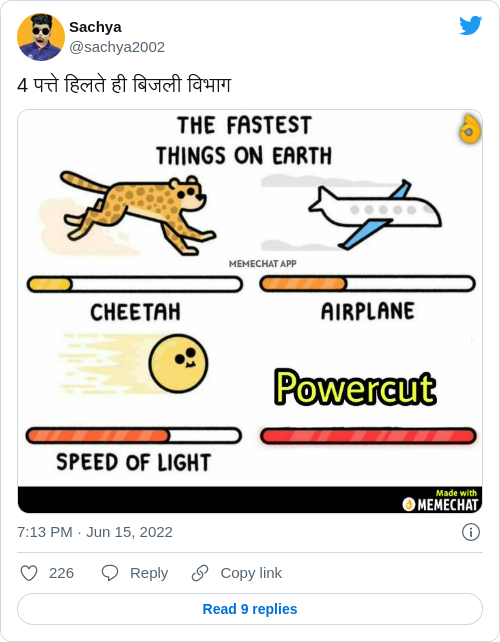Screen dimensions: 500x642
Task: Click the Twitter bird logo
Action: (x=471, y=26)
